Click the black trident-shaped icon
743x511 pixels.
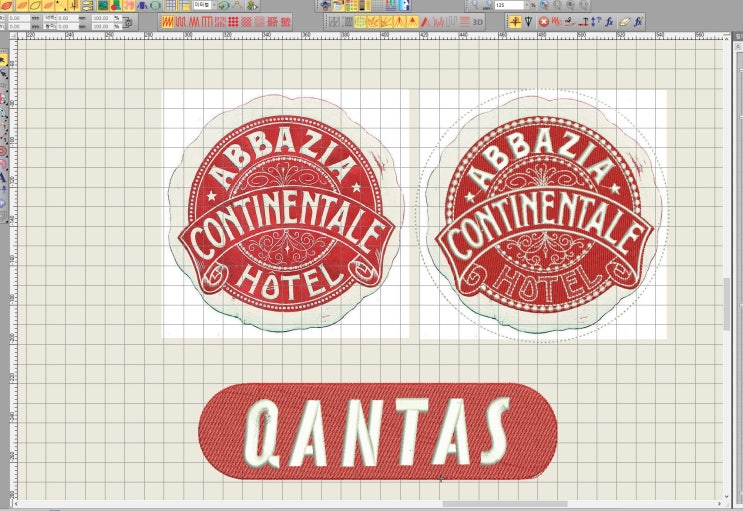(528, 22)
